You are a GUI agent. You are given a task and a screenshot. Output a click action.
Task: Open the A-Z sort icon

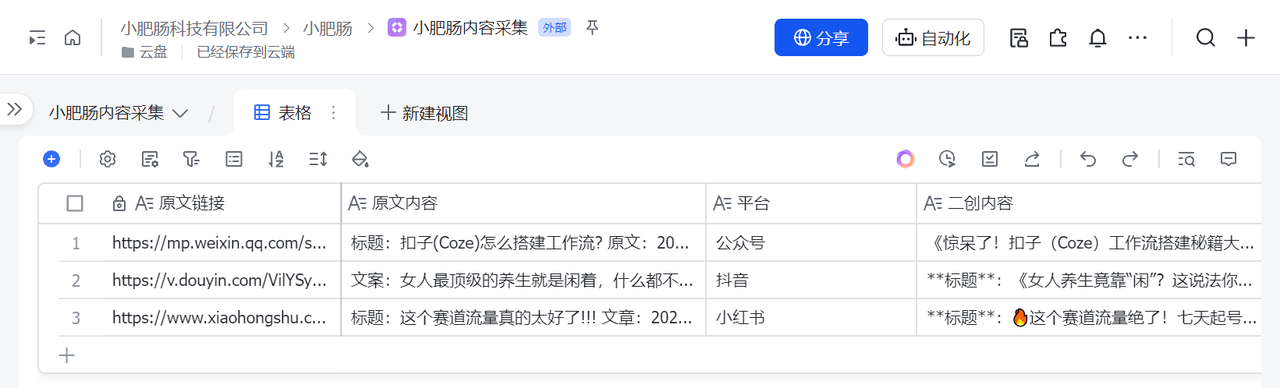[x=276, y=159]
